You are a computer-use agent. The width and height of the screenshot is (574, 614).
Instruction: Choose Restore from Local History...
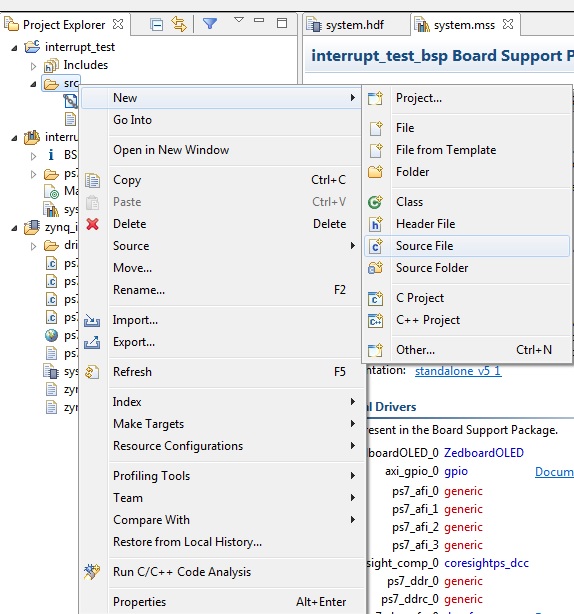coord(222,542)
